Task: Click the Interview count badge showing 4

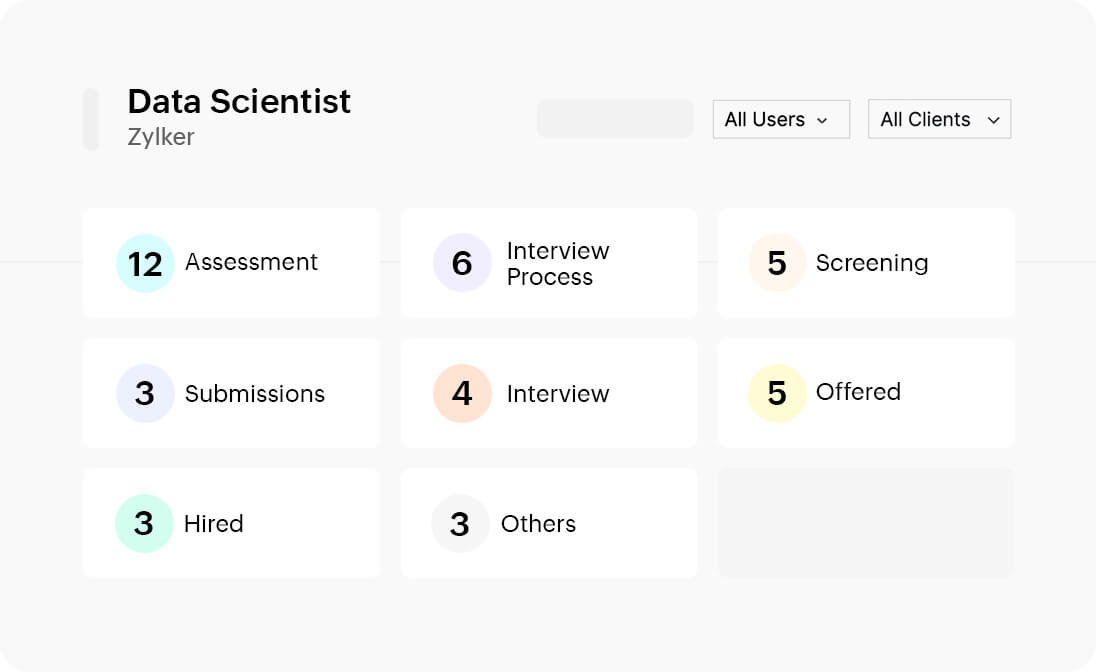Action: [x=462, y=393]
